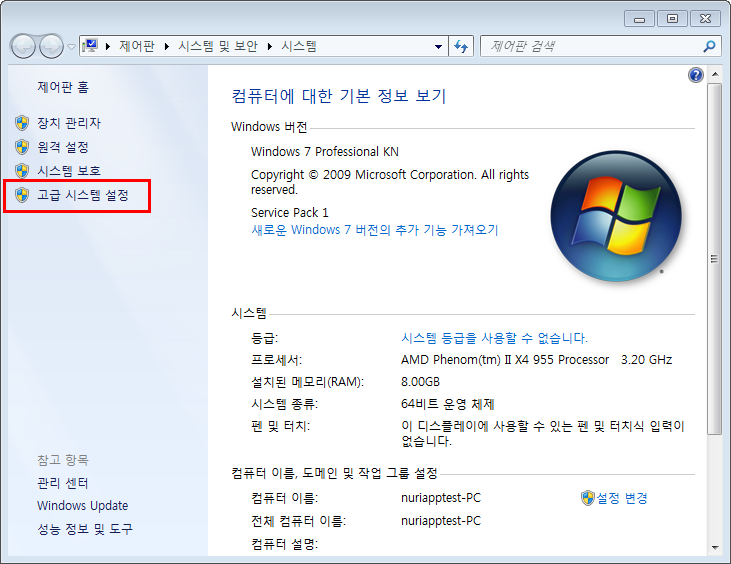Open help via blue question mark icon
The image size is (731, 564).
pos(696,75)
